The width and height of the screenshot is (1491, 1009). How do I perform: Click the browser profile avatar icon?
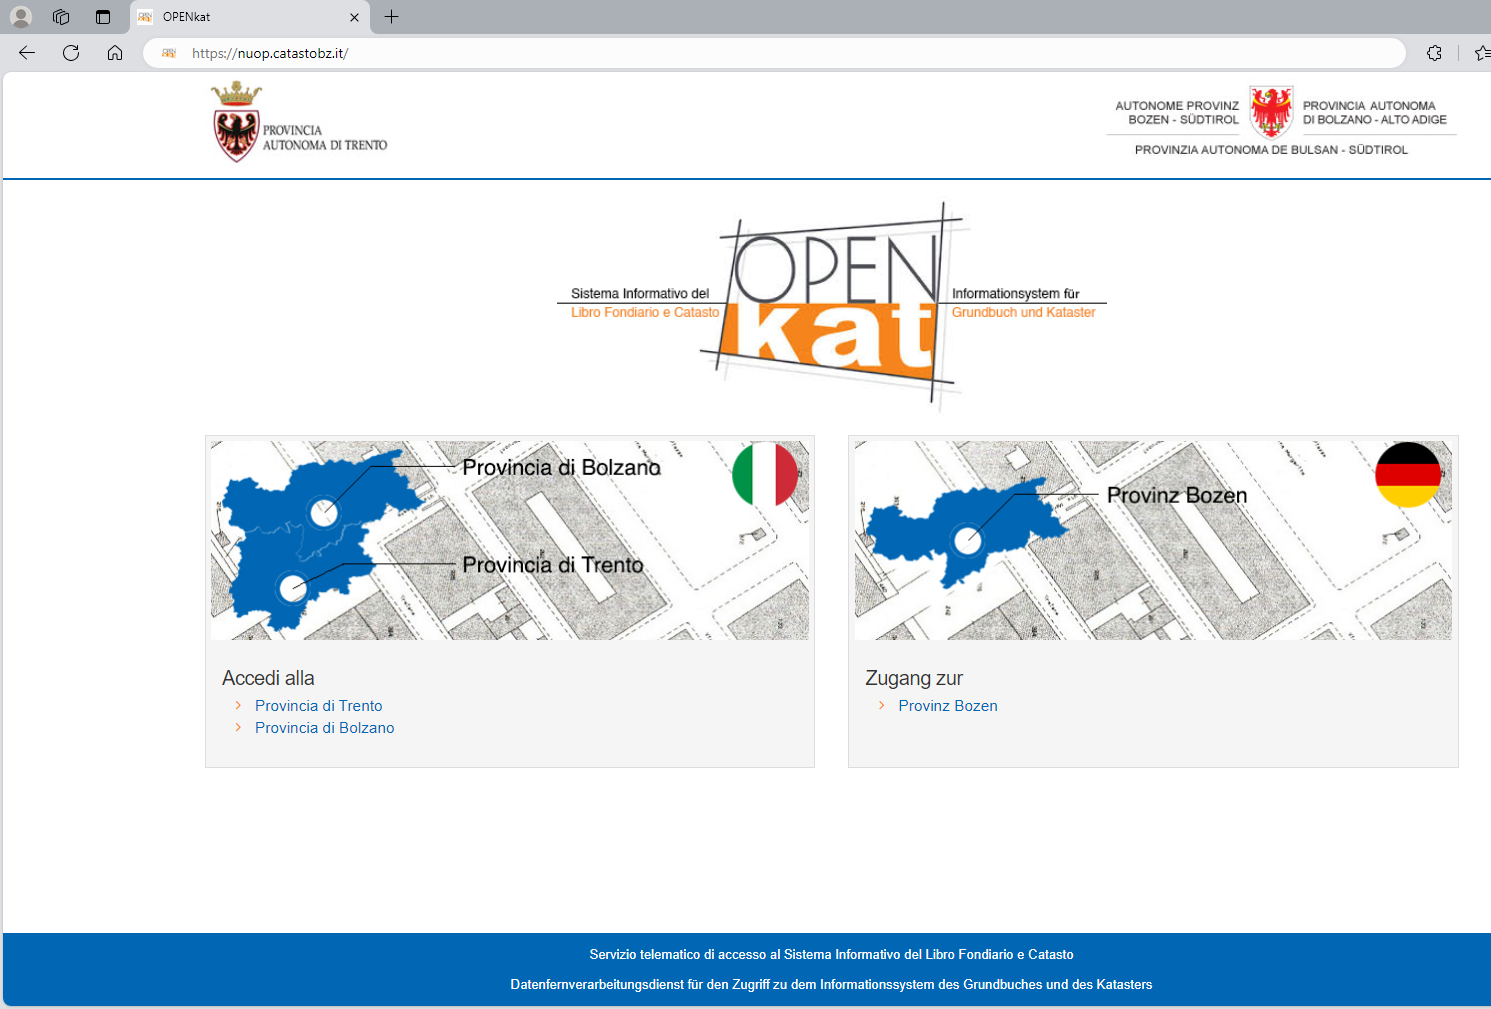20,17
